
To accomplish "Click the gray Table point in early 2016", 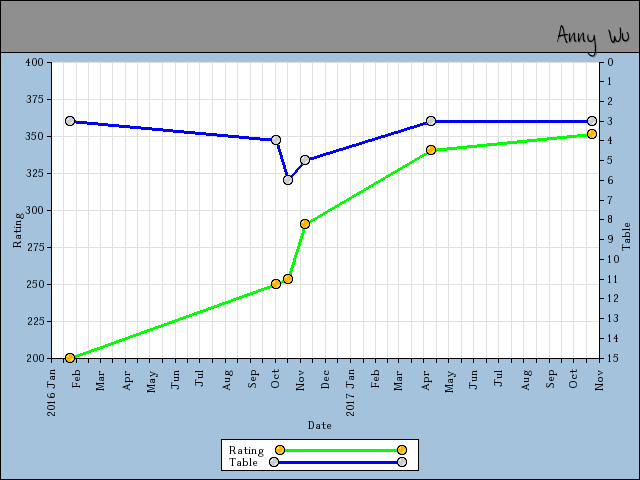I will coord(70,121).
